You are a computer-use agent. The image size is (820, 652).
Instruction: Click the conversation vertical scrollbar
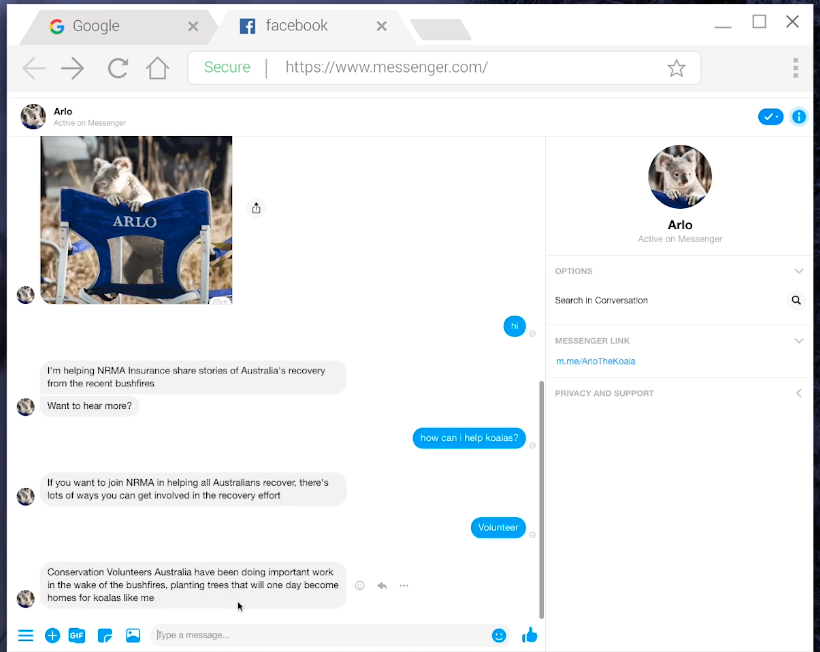(541, 499)
